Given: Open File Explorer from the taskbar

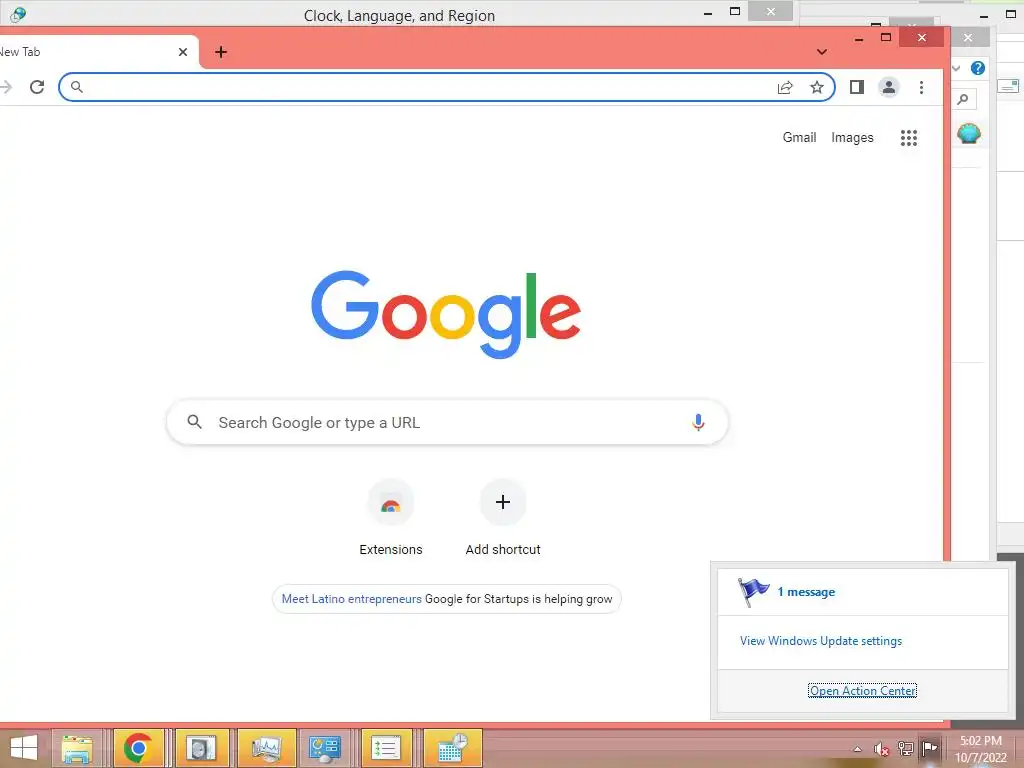Looking at the screenshot, I should (77, 748).
